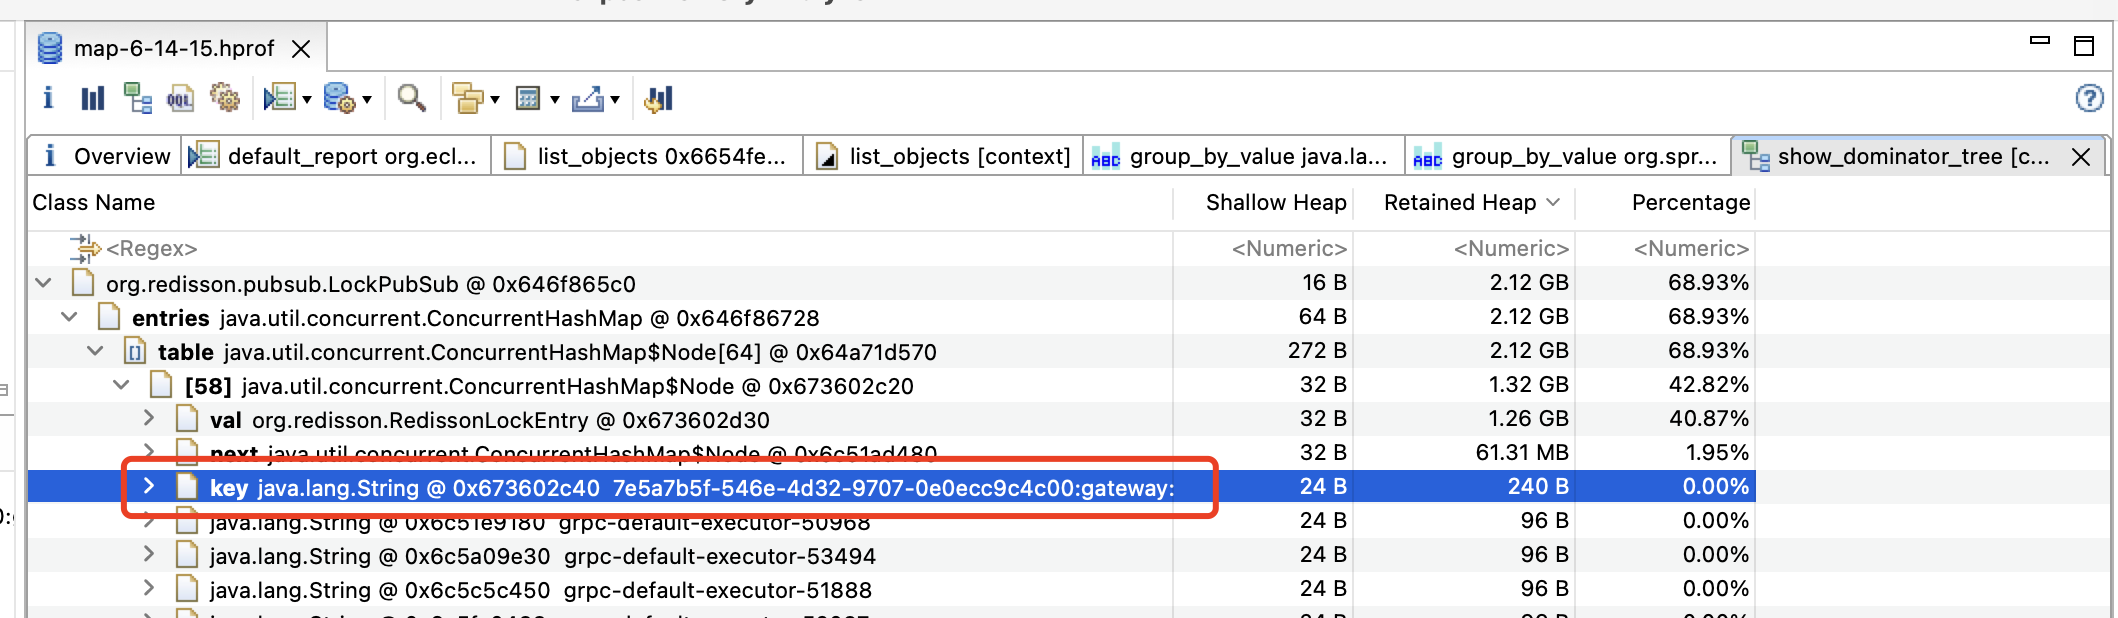This screenshot has height=618, width=2118.
Task: Expand the grpc-default-executor-53494 string node
Action: pos(148,555)
